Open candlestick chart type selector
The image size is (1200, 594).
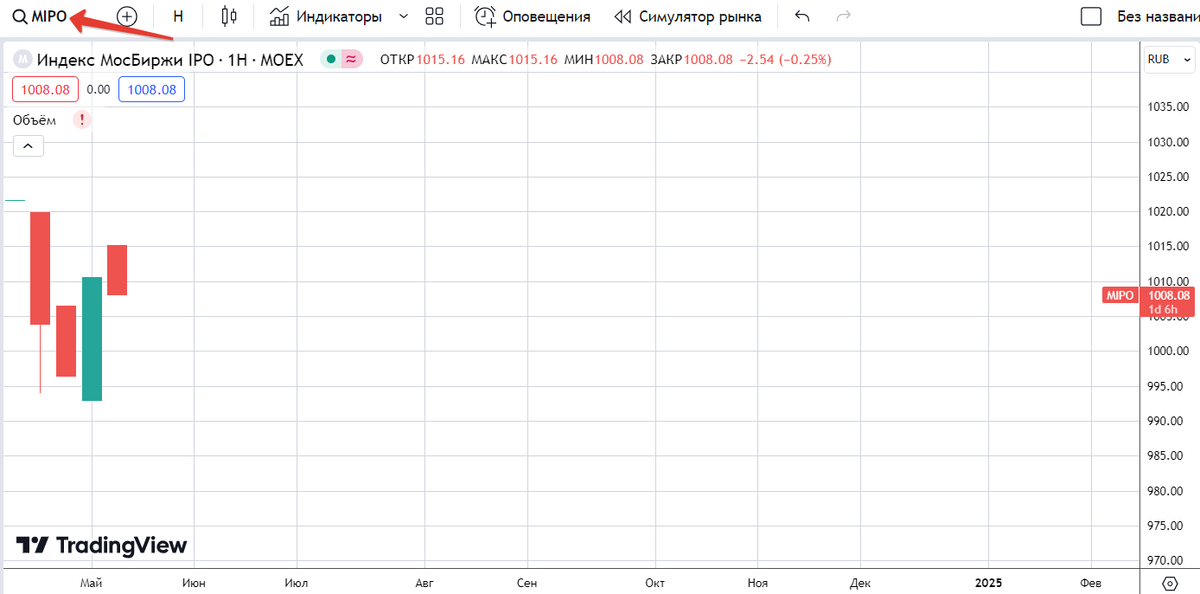click(229, 16)
